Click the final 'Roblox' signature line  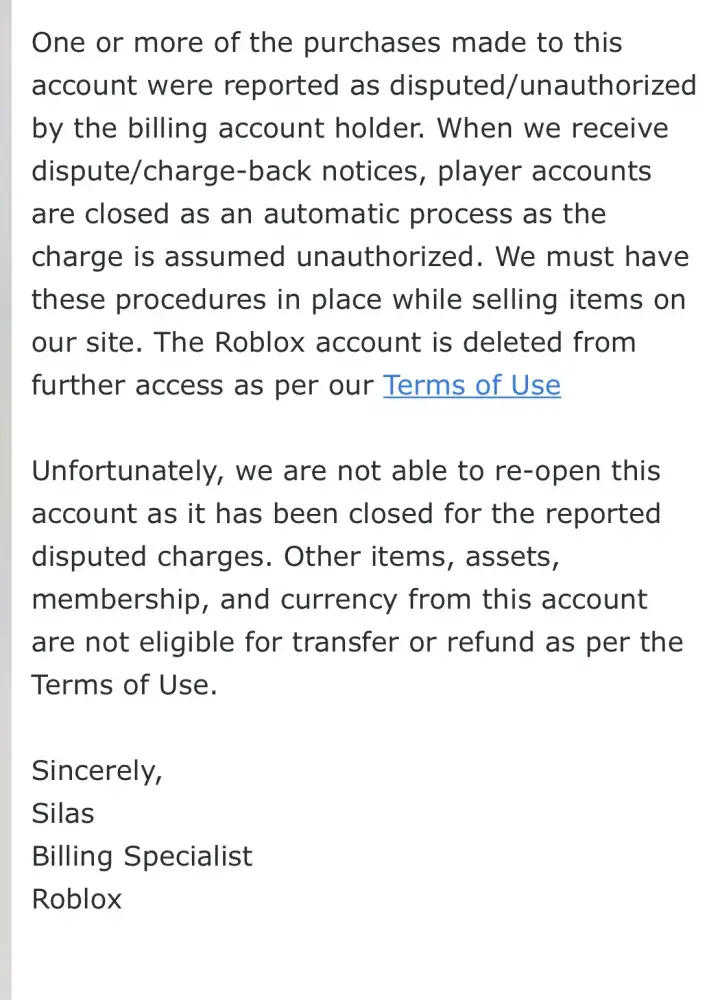76,899
